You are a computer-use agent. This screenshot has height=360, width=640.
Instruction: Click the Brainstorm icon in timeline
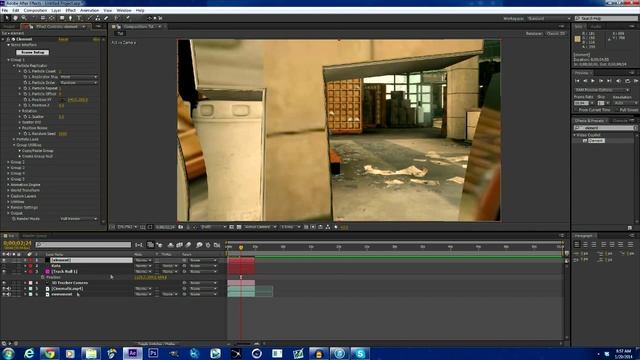[199, 245]
